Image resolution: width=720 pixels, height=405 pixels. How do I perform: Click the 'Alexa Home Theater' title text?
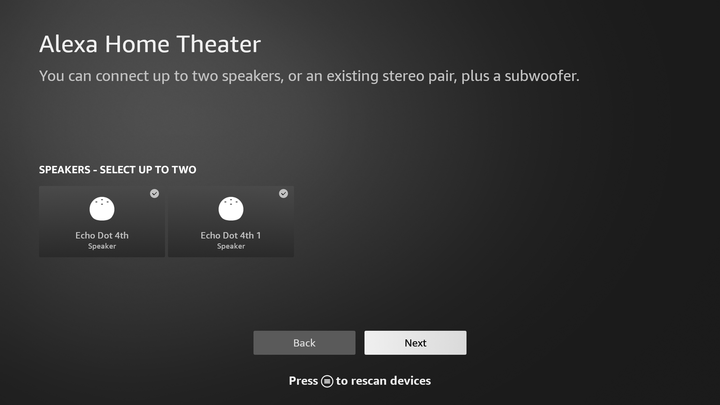150,44
